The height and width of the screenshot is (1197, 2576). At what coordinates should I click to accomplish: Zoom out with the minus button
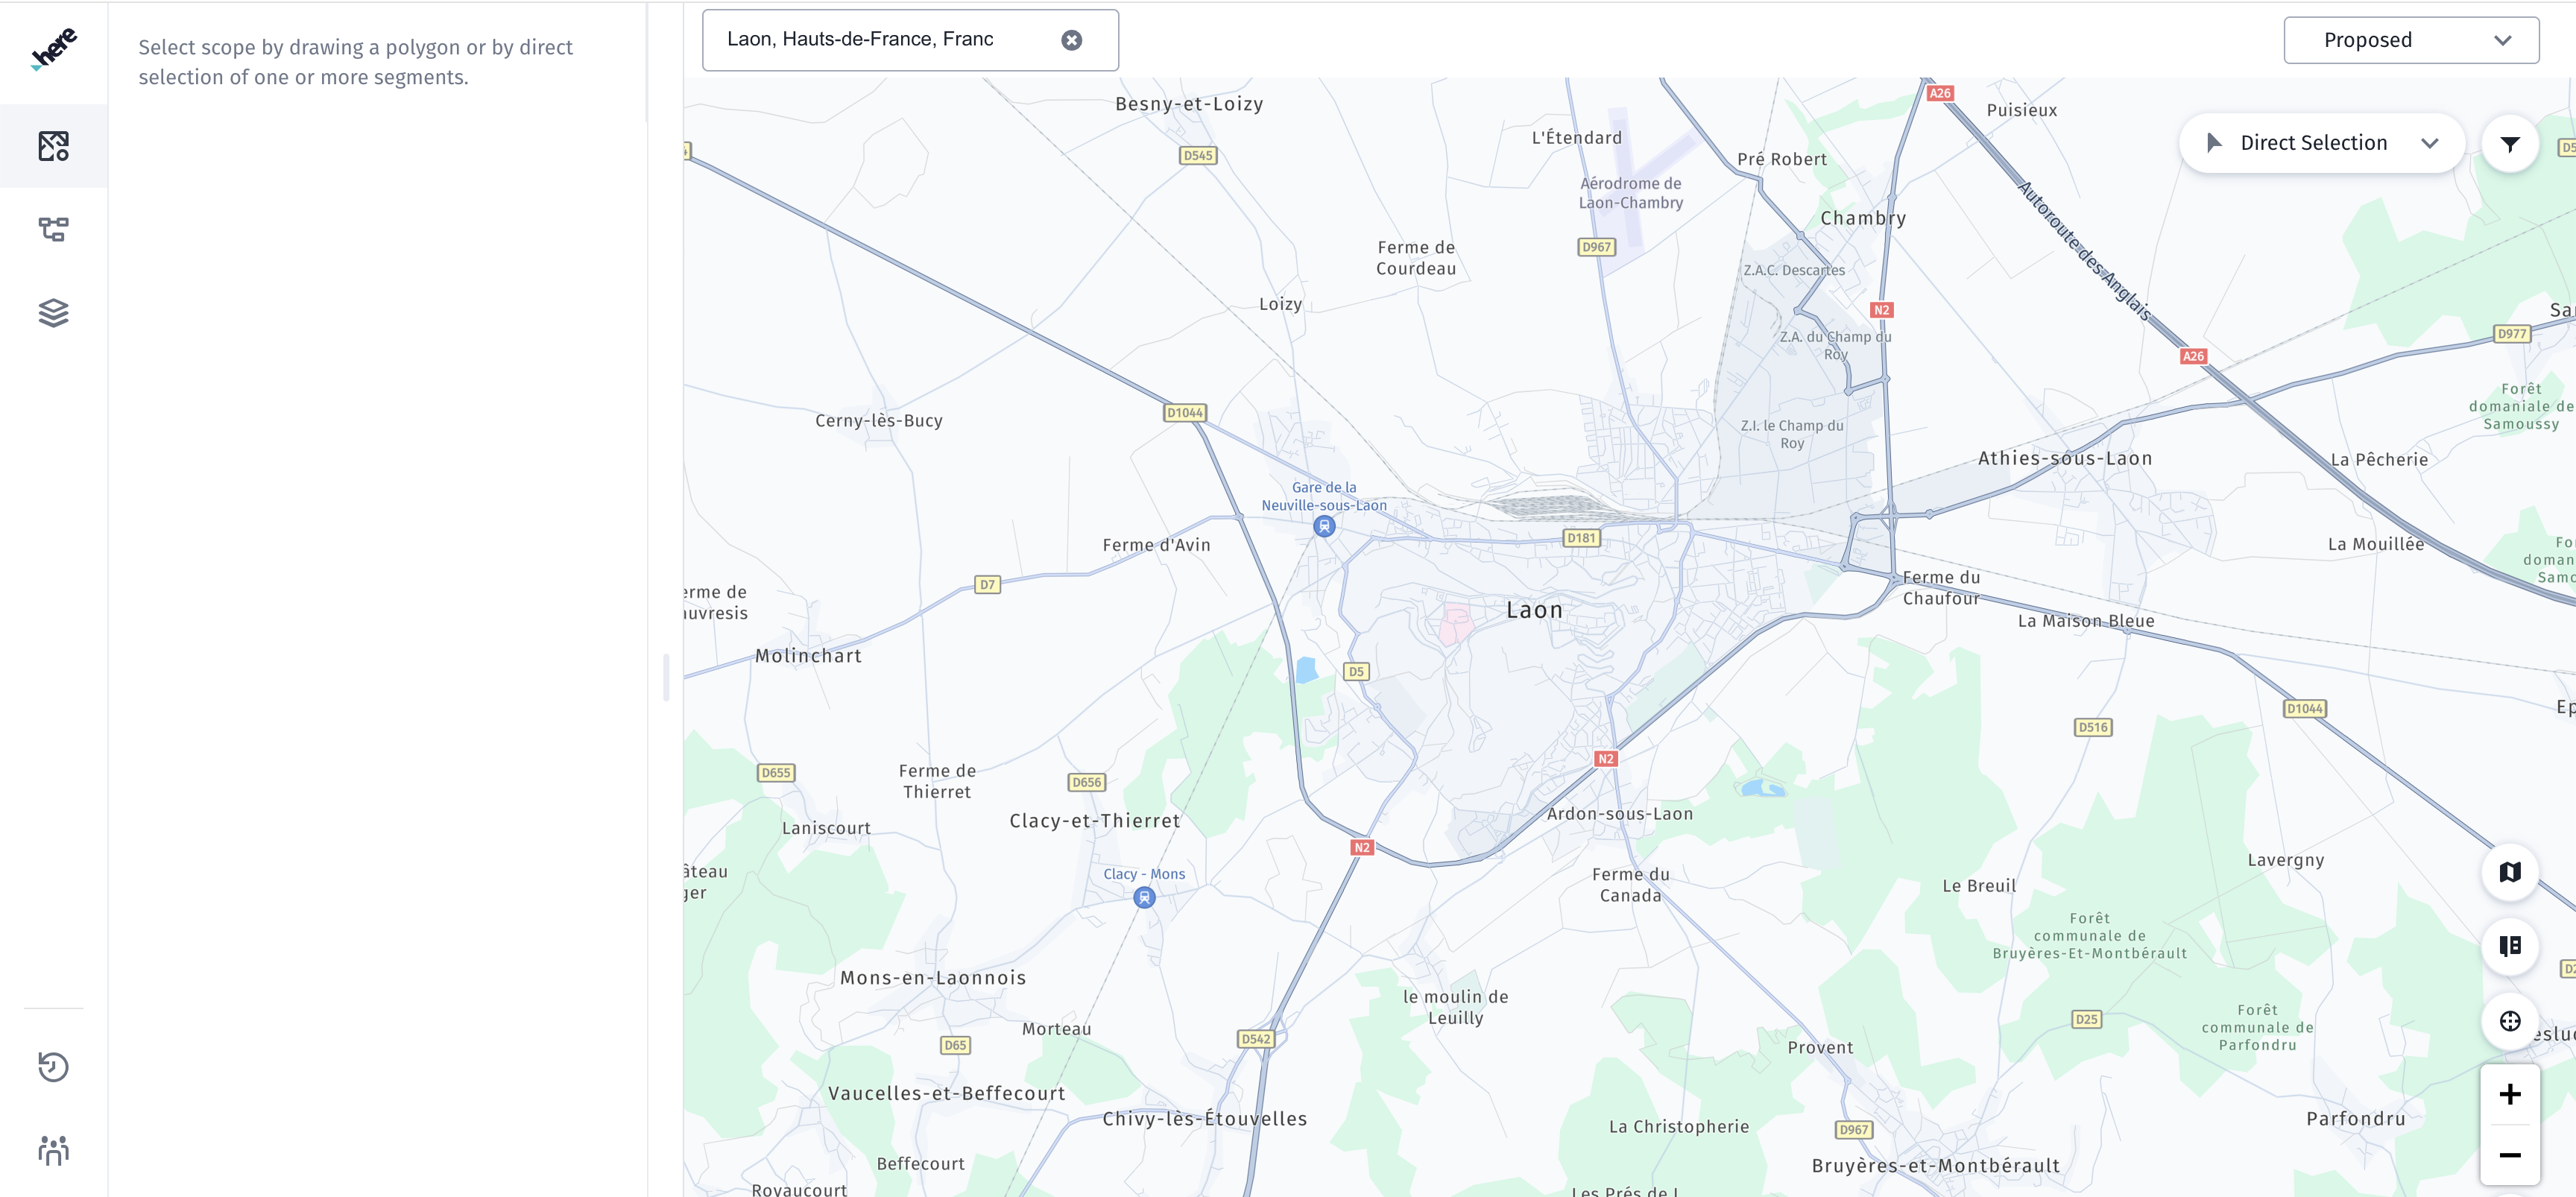pos(2509,1155)
